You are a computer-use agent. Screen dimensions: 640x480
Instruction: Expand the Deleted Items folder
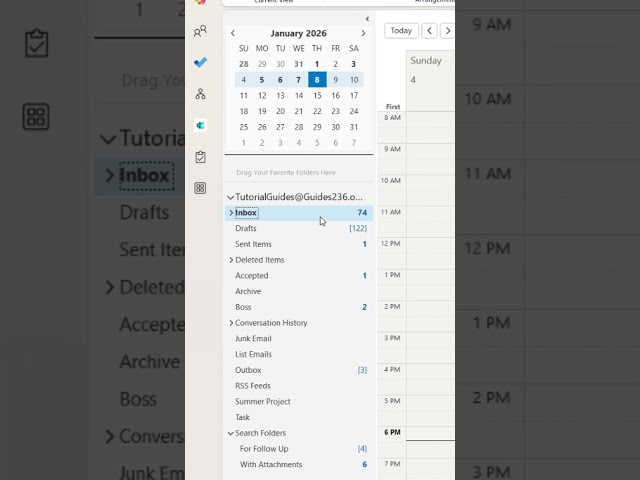231,260
